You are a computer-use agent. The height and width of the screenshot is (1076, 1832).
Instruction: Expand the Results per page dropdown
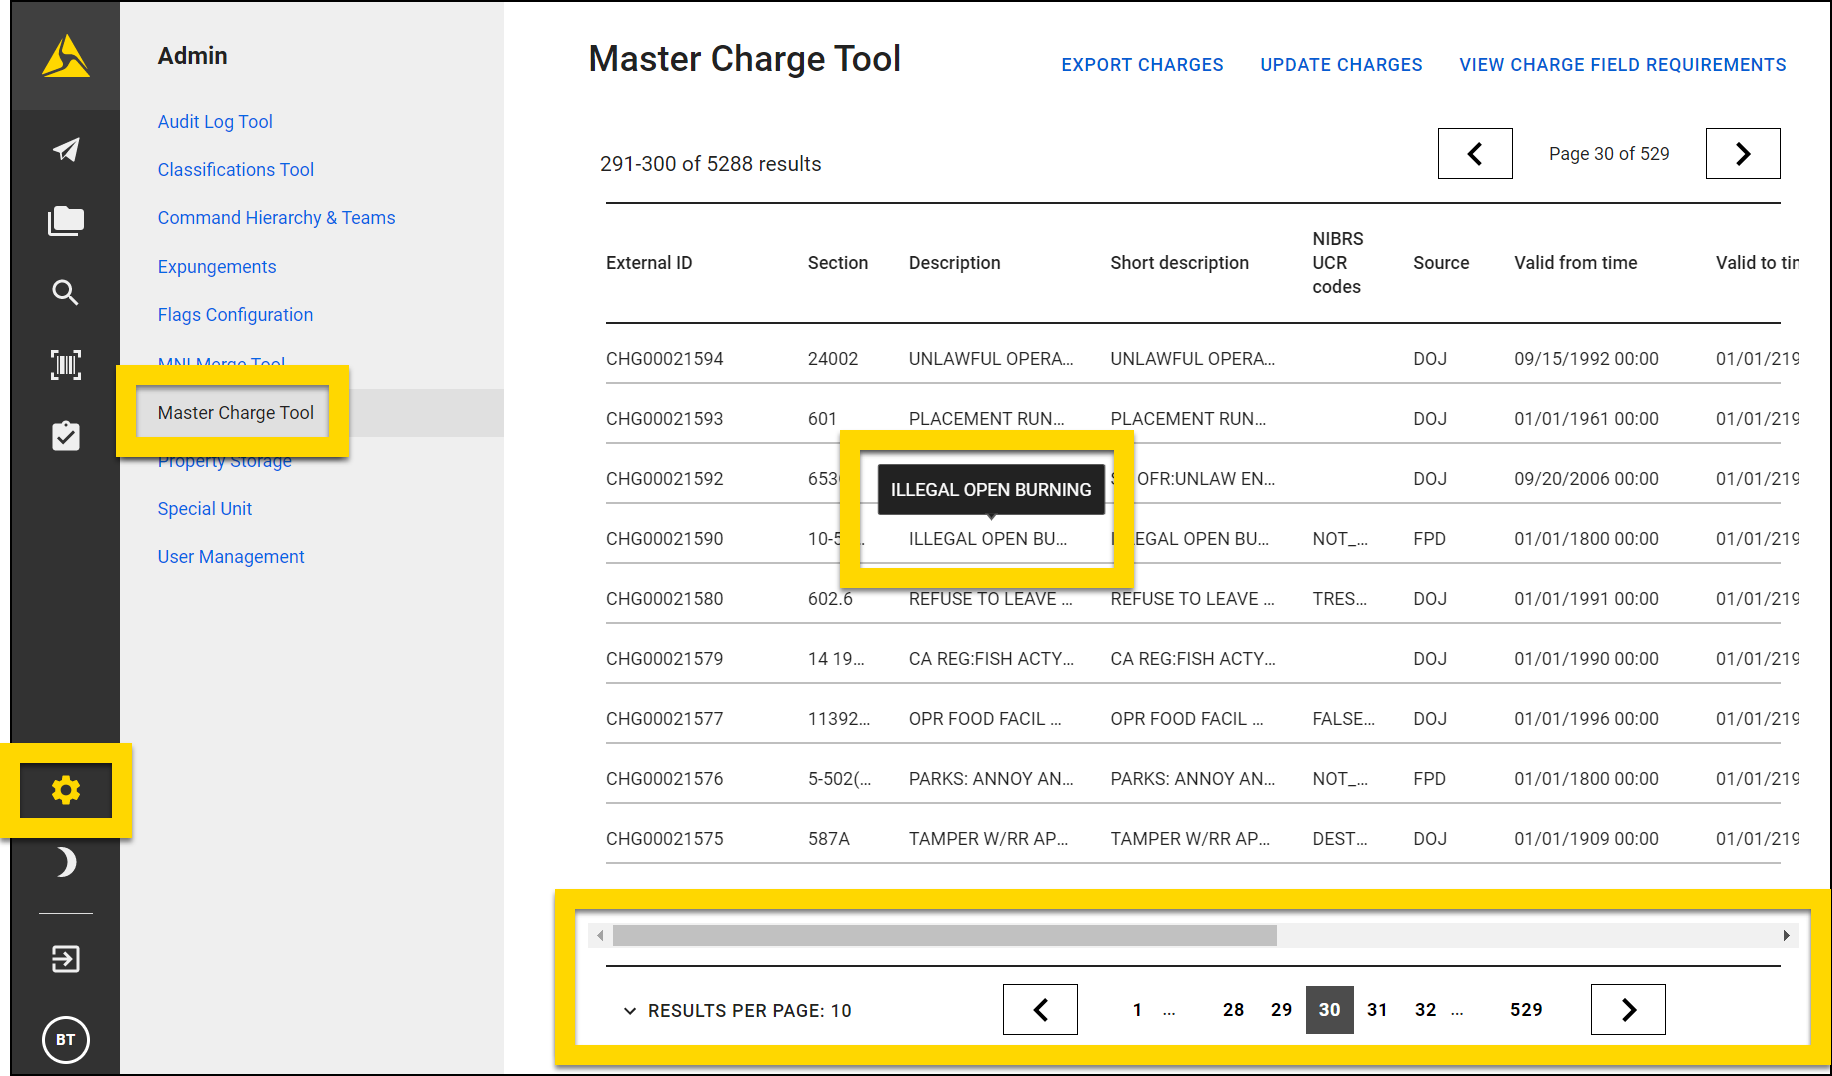749,1010
